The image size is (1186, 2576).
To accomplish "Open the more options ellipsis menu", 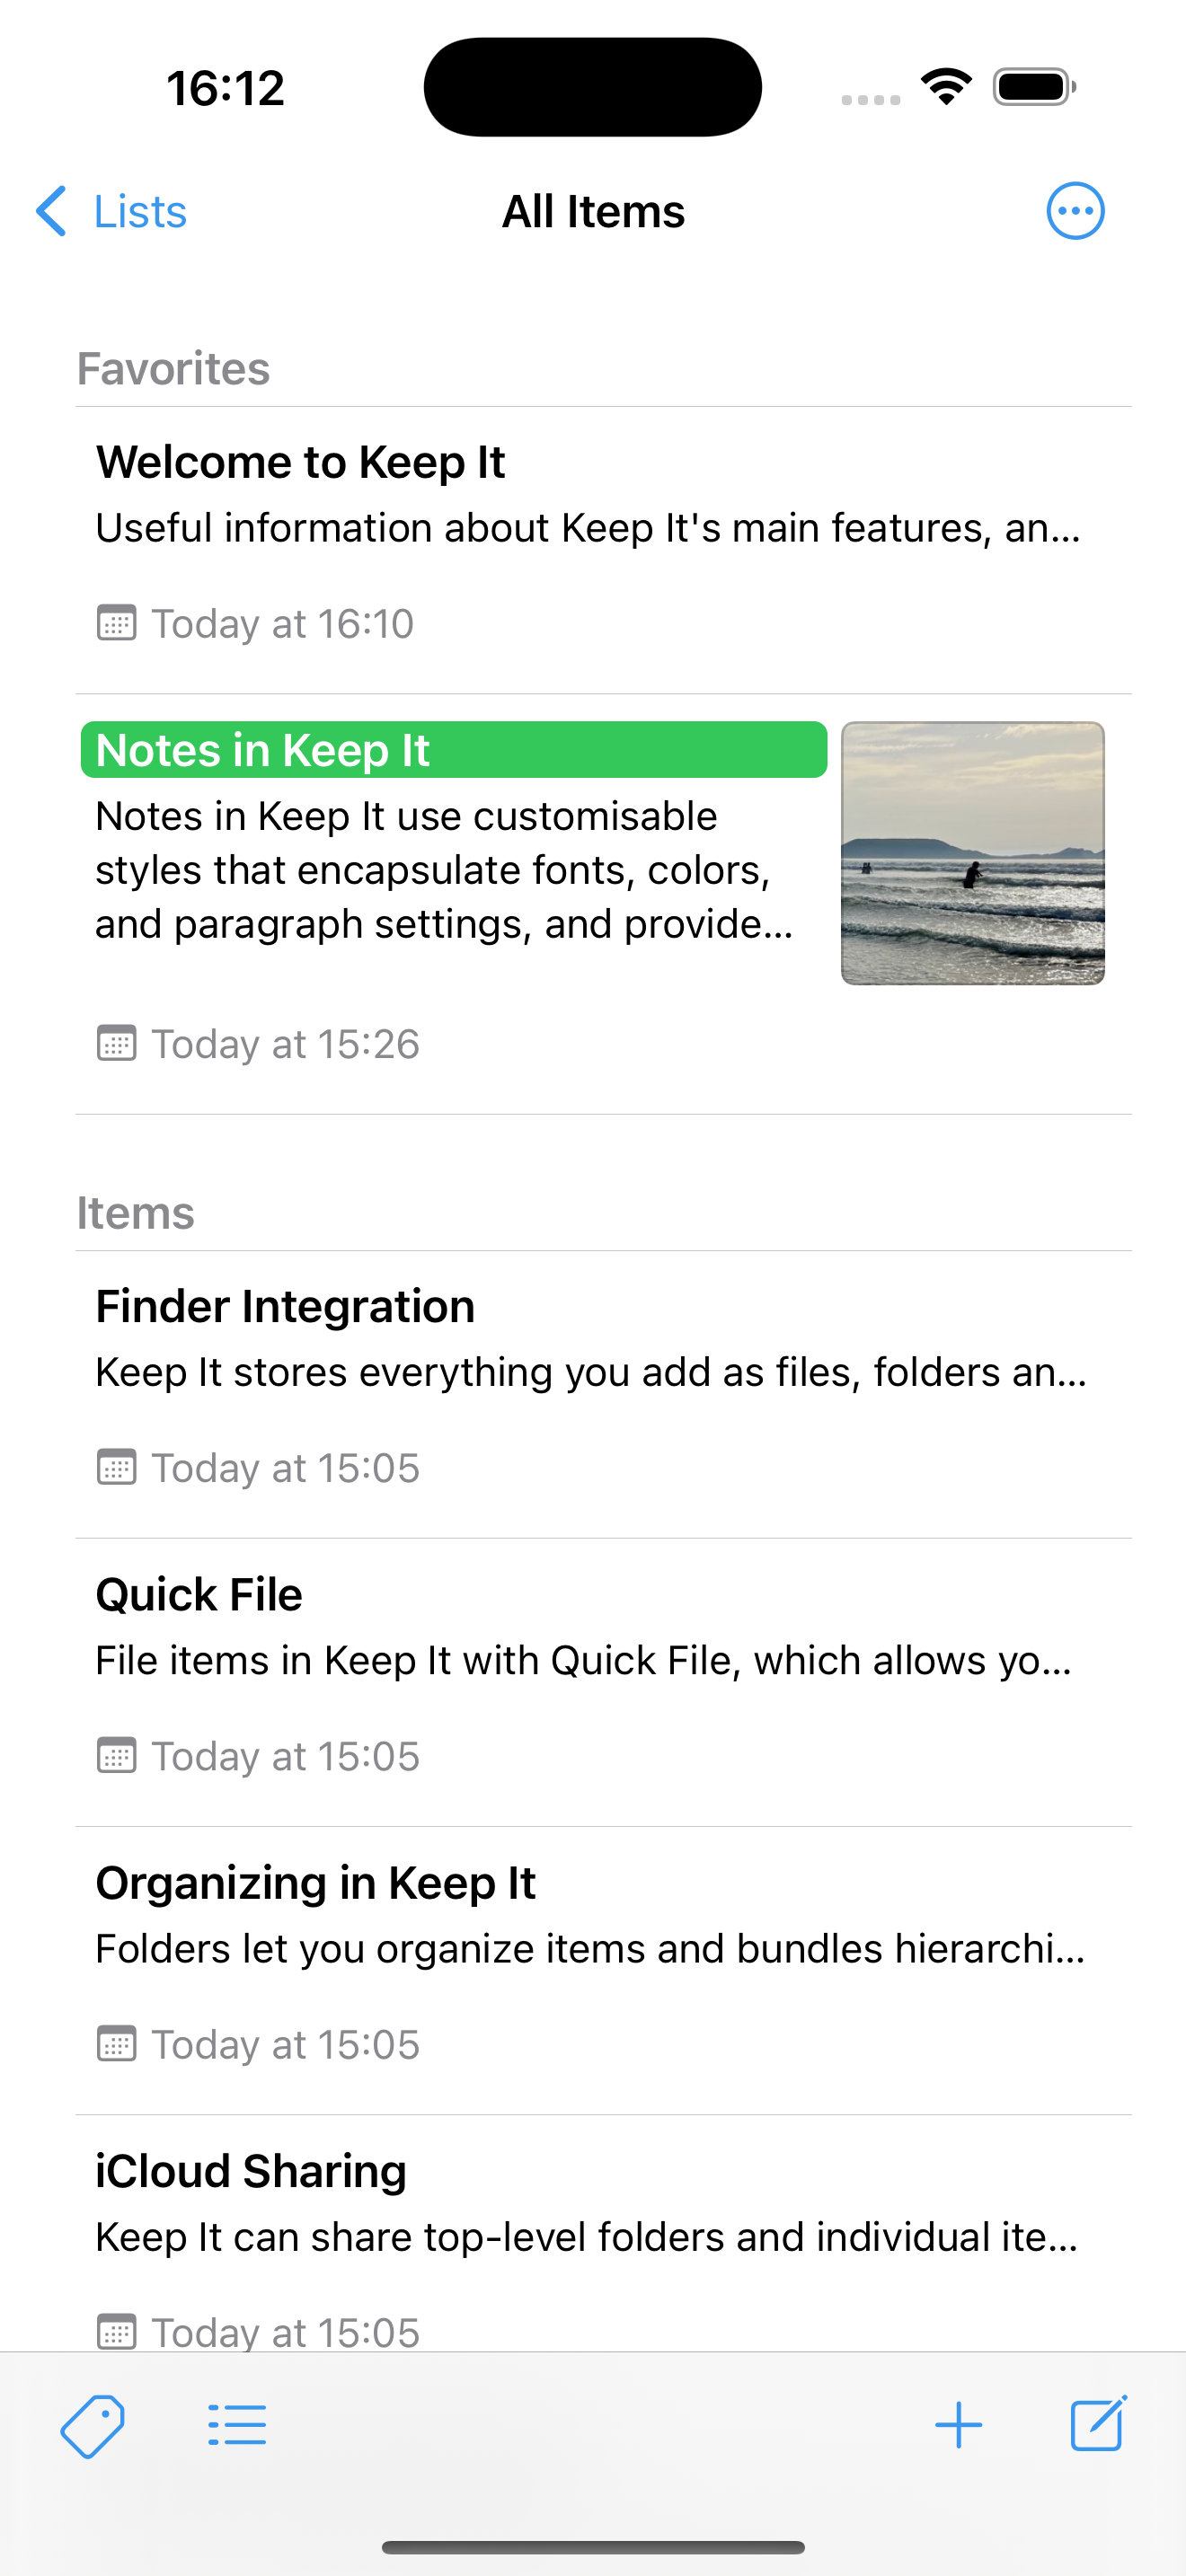I will point(1075,211).
